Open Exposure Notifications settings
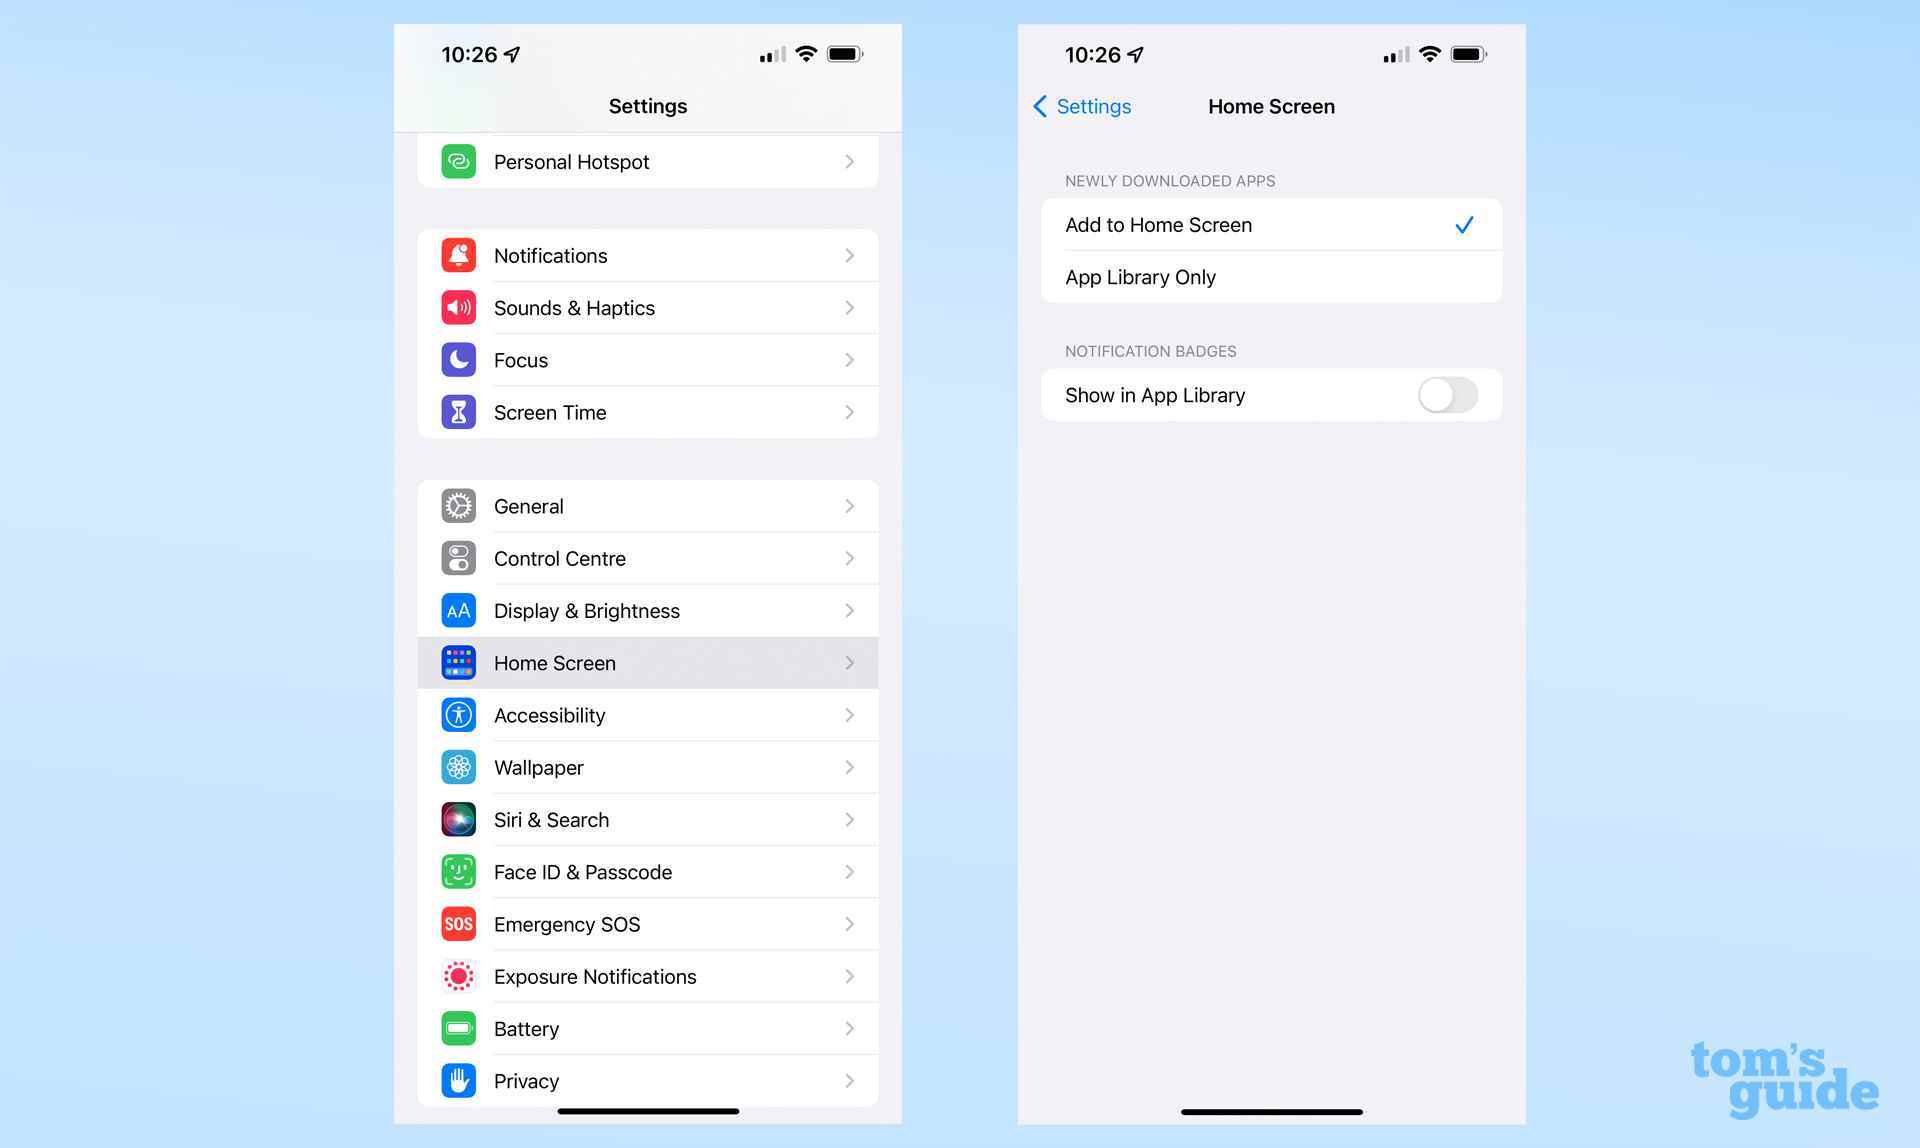This screenshot has width=1920, height=1148. (648, 976)
